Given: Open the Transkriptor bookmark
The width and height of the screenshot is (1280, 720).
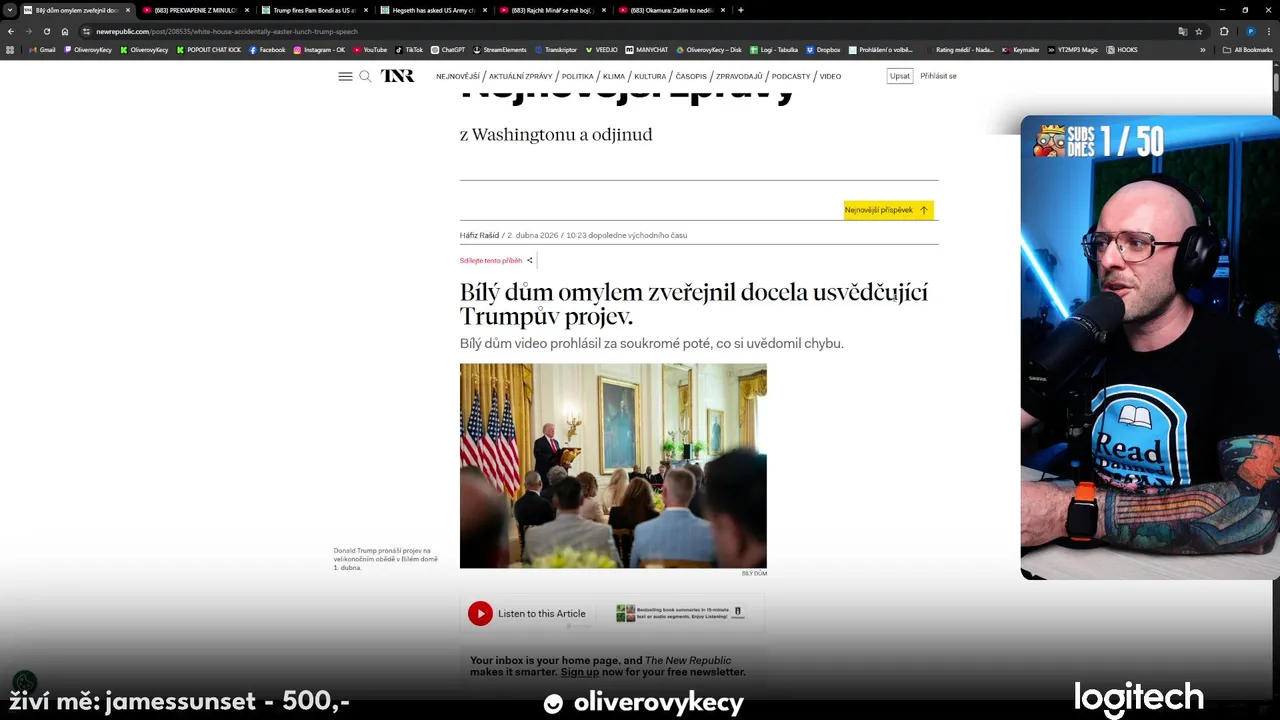Looking at the screenshot, I should [556, 49].
